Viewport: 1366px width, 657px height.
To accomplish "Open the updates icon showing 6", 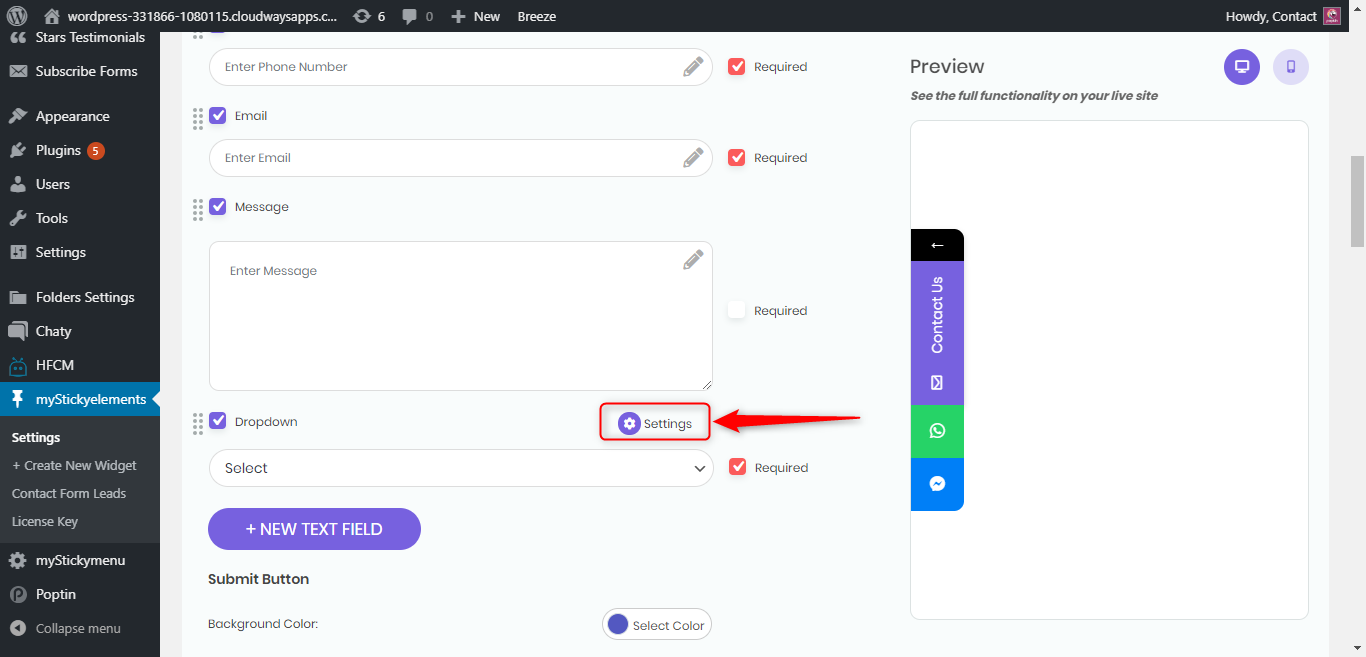I will click(x=362, y=16).
